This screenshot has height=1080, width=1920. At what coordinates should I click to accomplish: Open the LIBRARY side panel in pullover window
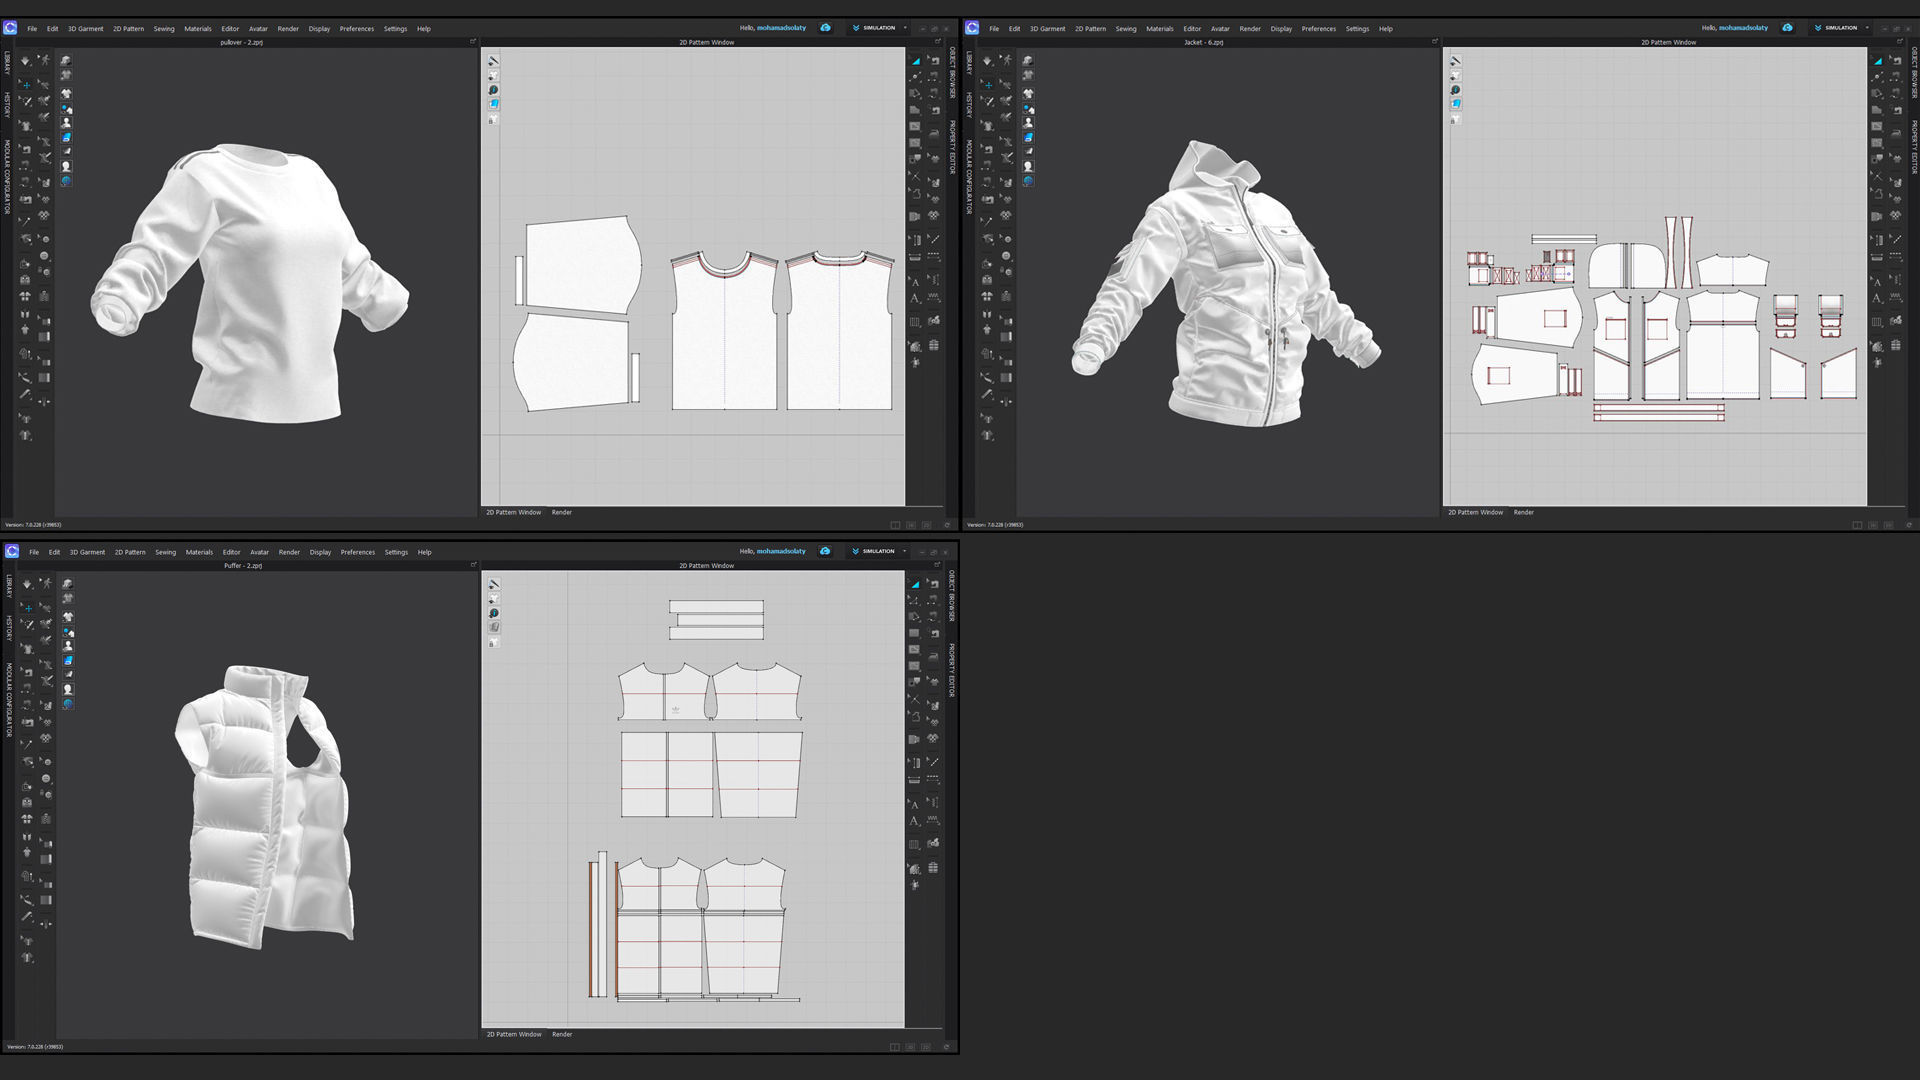pos(7,64)
